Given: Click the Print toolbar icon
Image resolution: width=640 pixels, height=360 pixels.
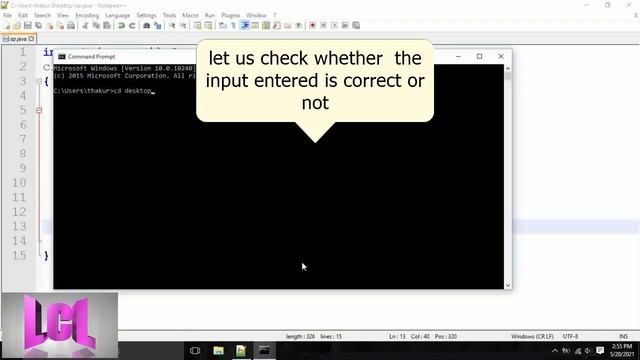Looking at the screenshot, I should 71,26.
